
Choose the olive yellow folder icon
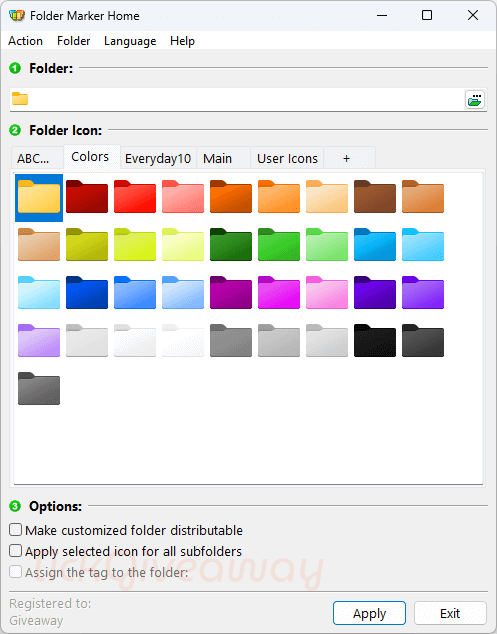click(x=87, y=245)
